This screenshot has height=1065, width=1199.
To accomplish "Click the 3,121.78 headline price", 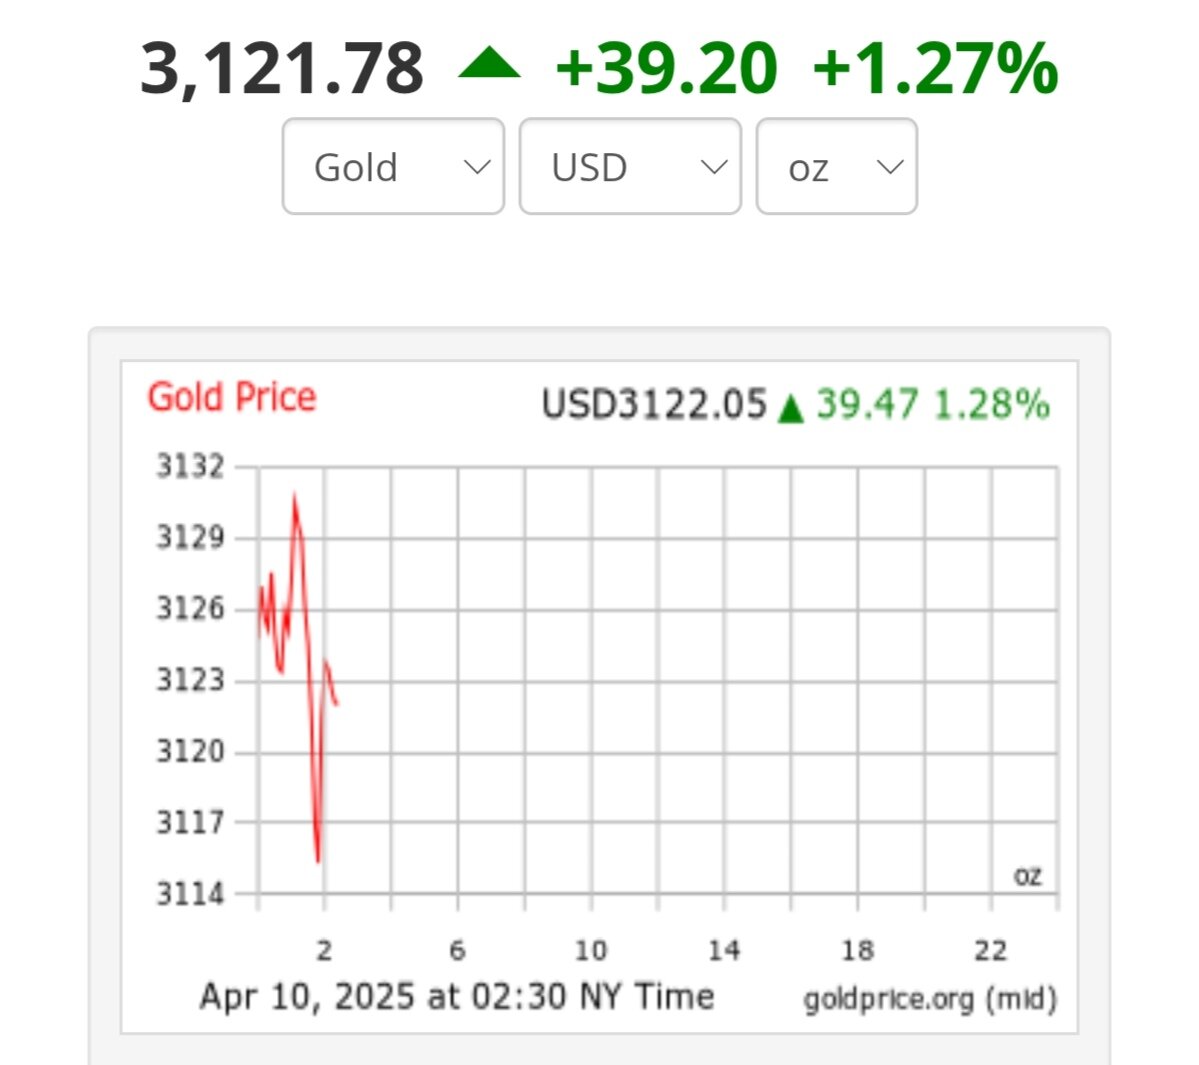I will click(x=282, y=69).
